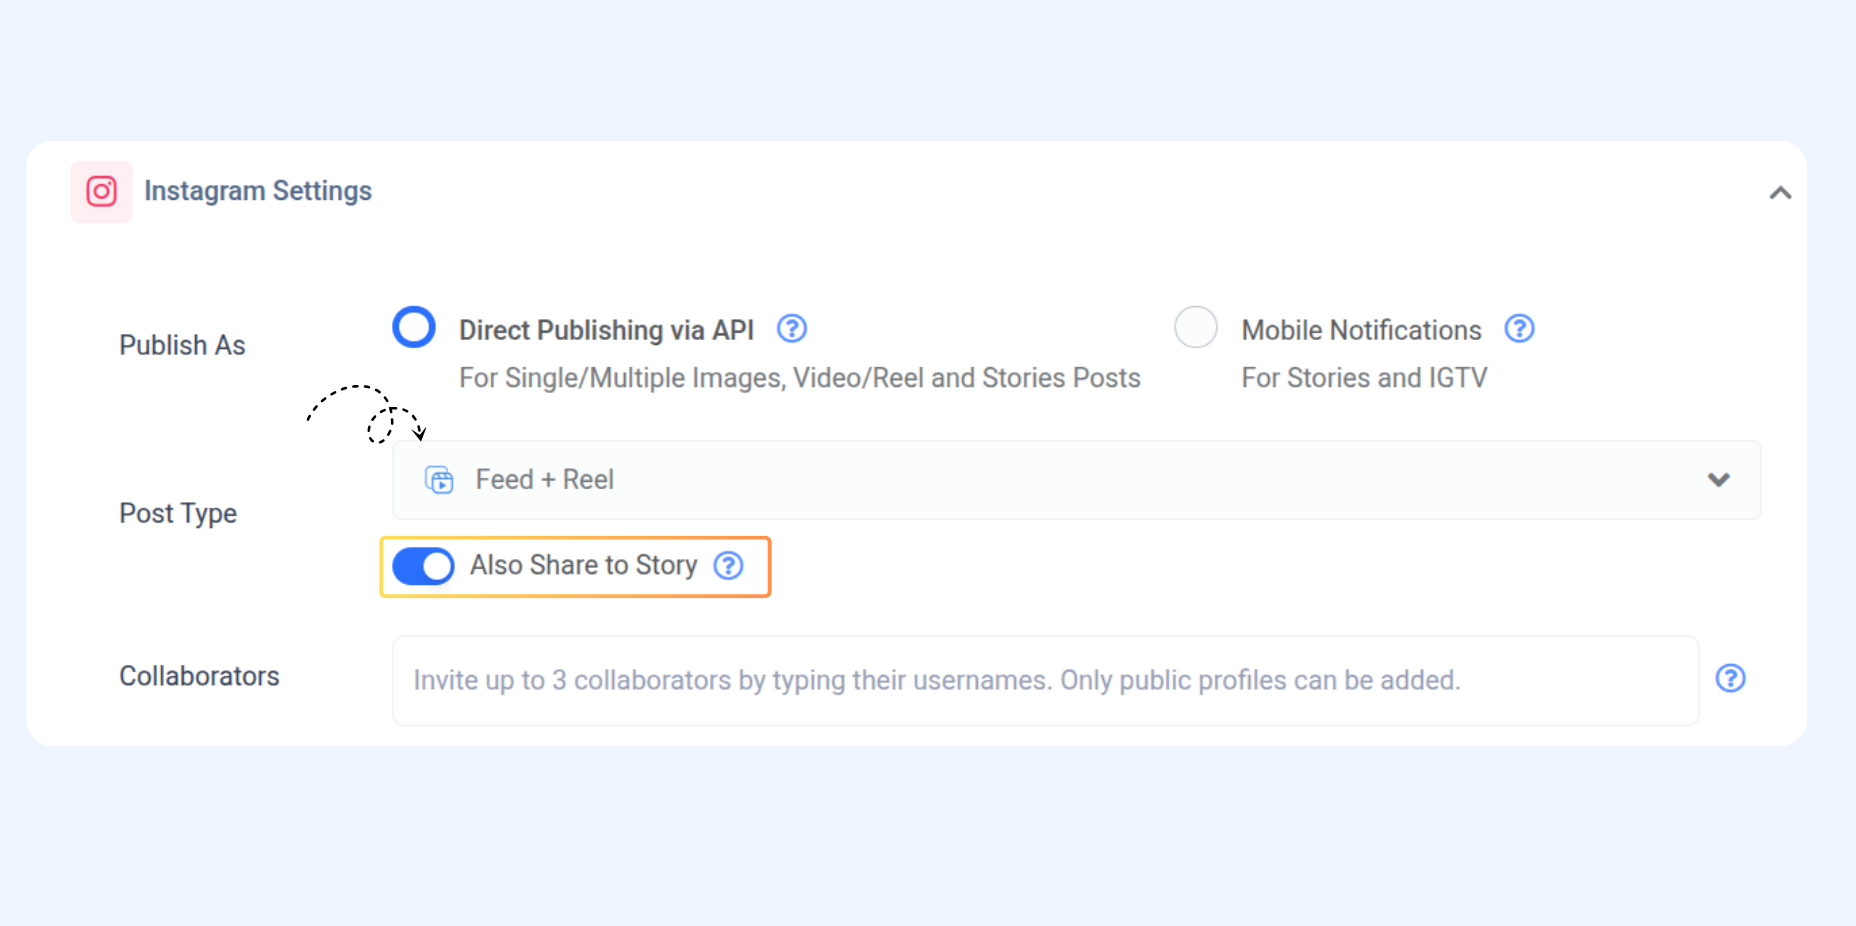Click the Feed + Reel dropdown text

pyautogui.click(x=544, y=480)
